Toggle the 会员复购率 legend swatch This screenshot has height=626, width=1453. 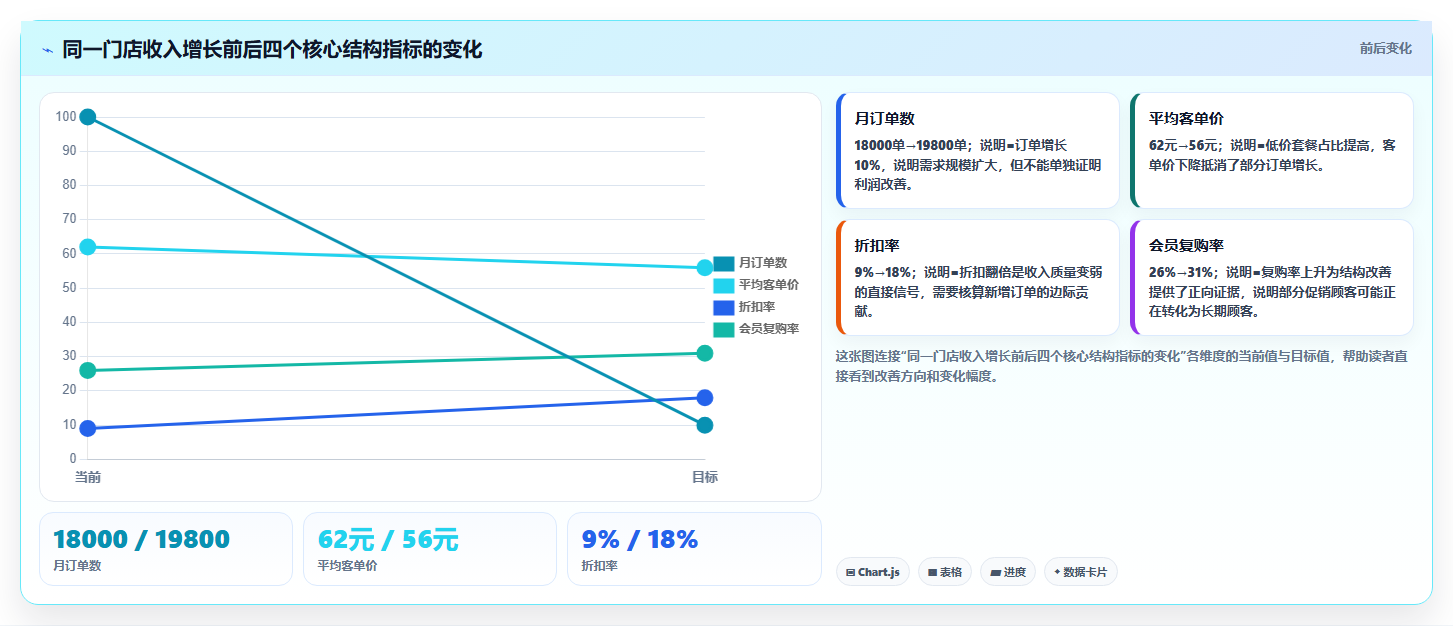point(723,329)
